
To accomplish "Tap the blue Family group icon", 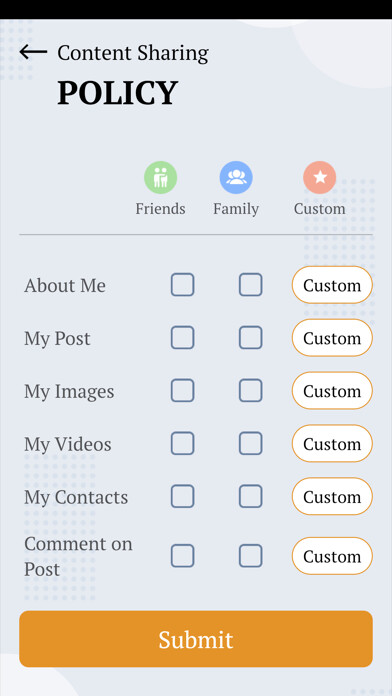I will tap(236, 178).
